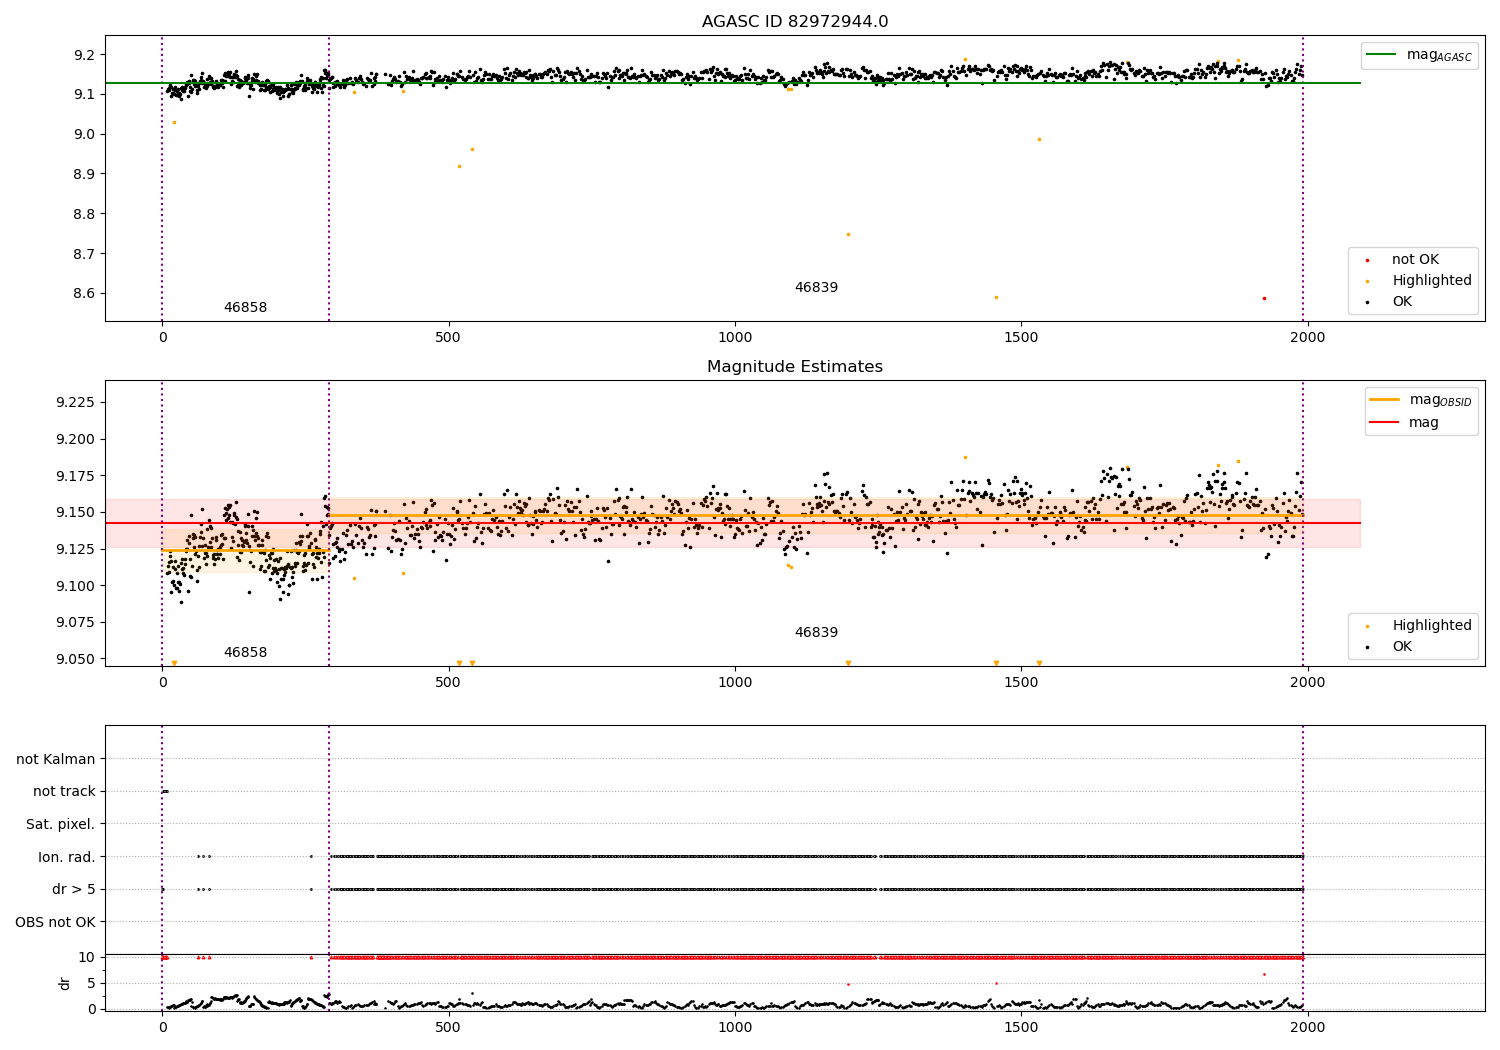The width and height of the screenshot is (1500, 1050).
Task: Click the 'not Kalman' flag label
Action: (x=56, y=760)
